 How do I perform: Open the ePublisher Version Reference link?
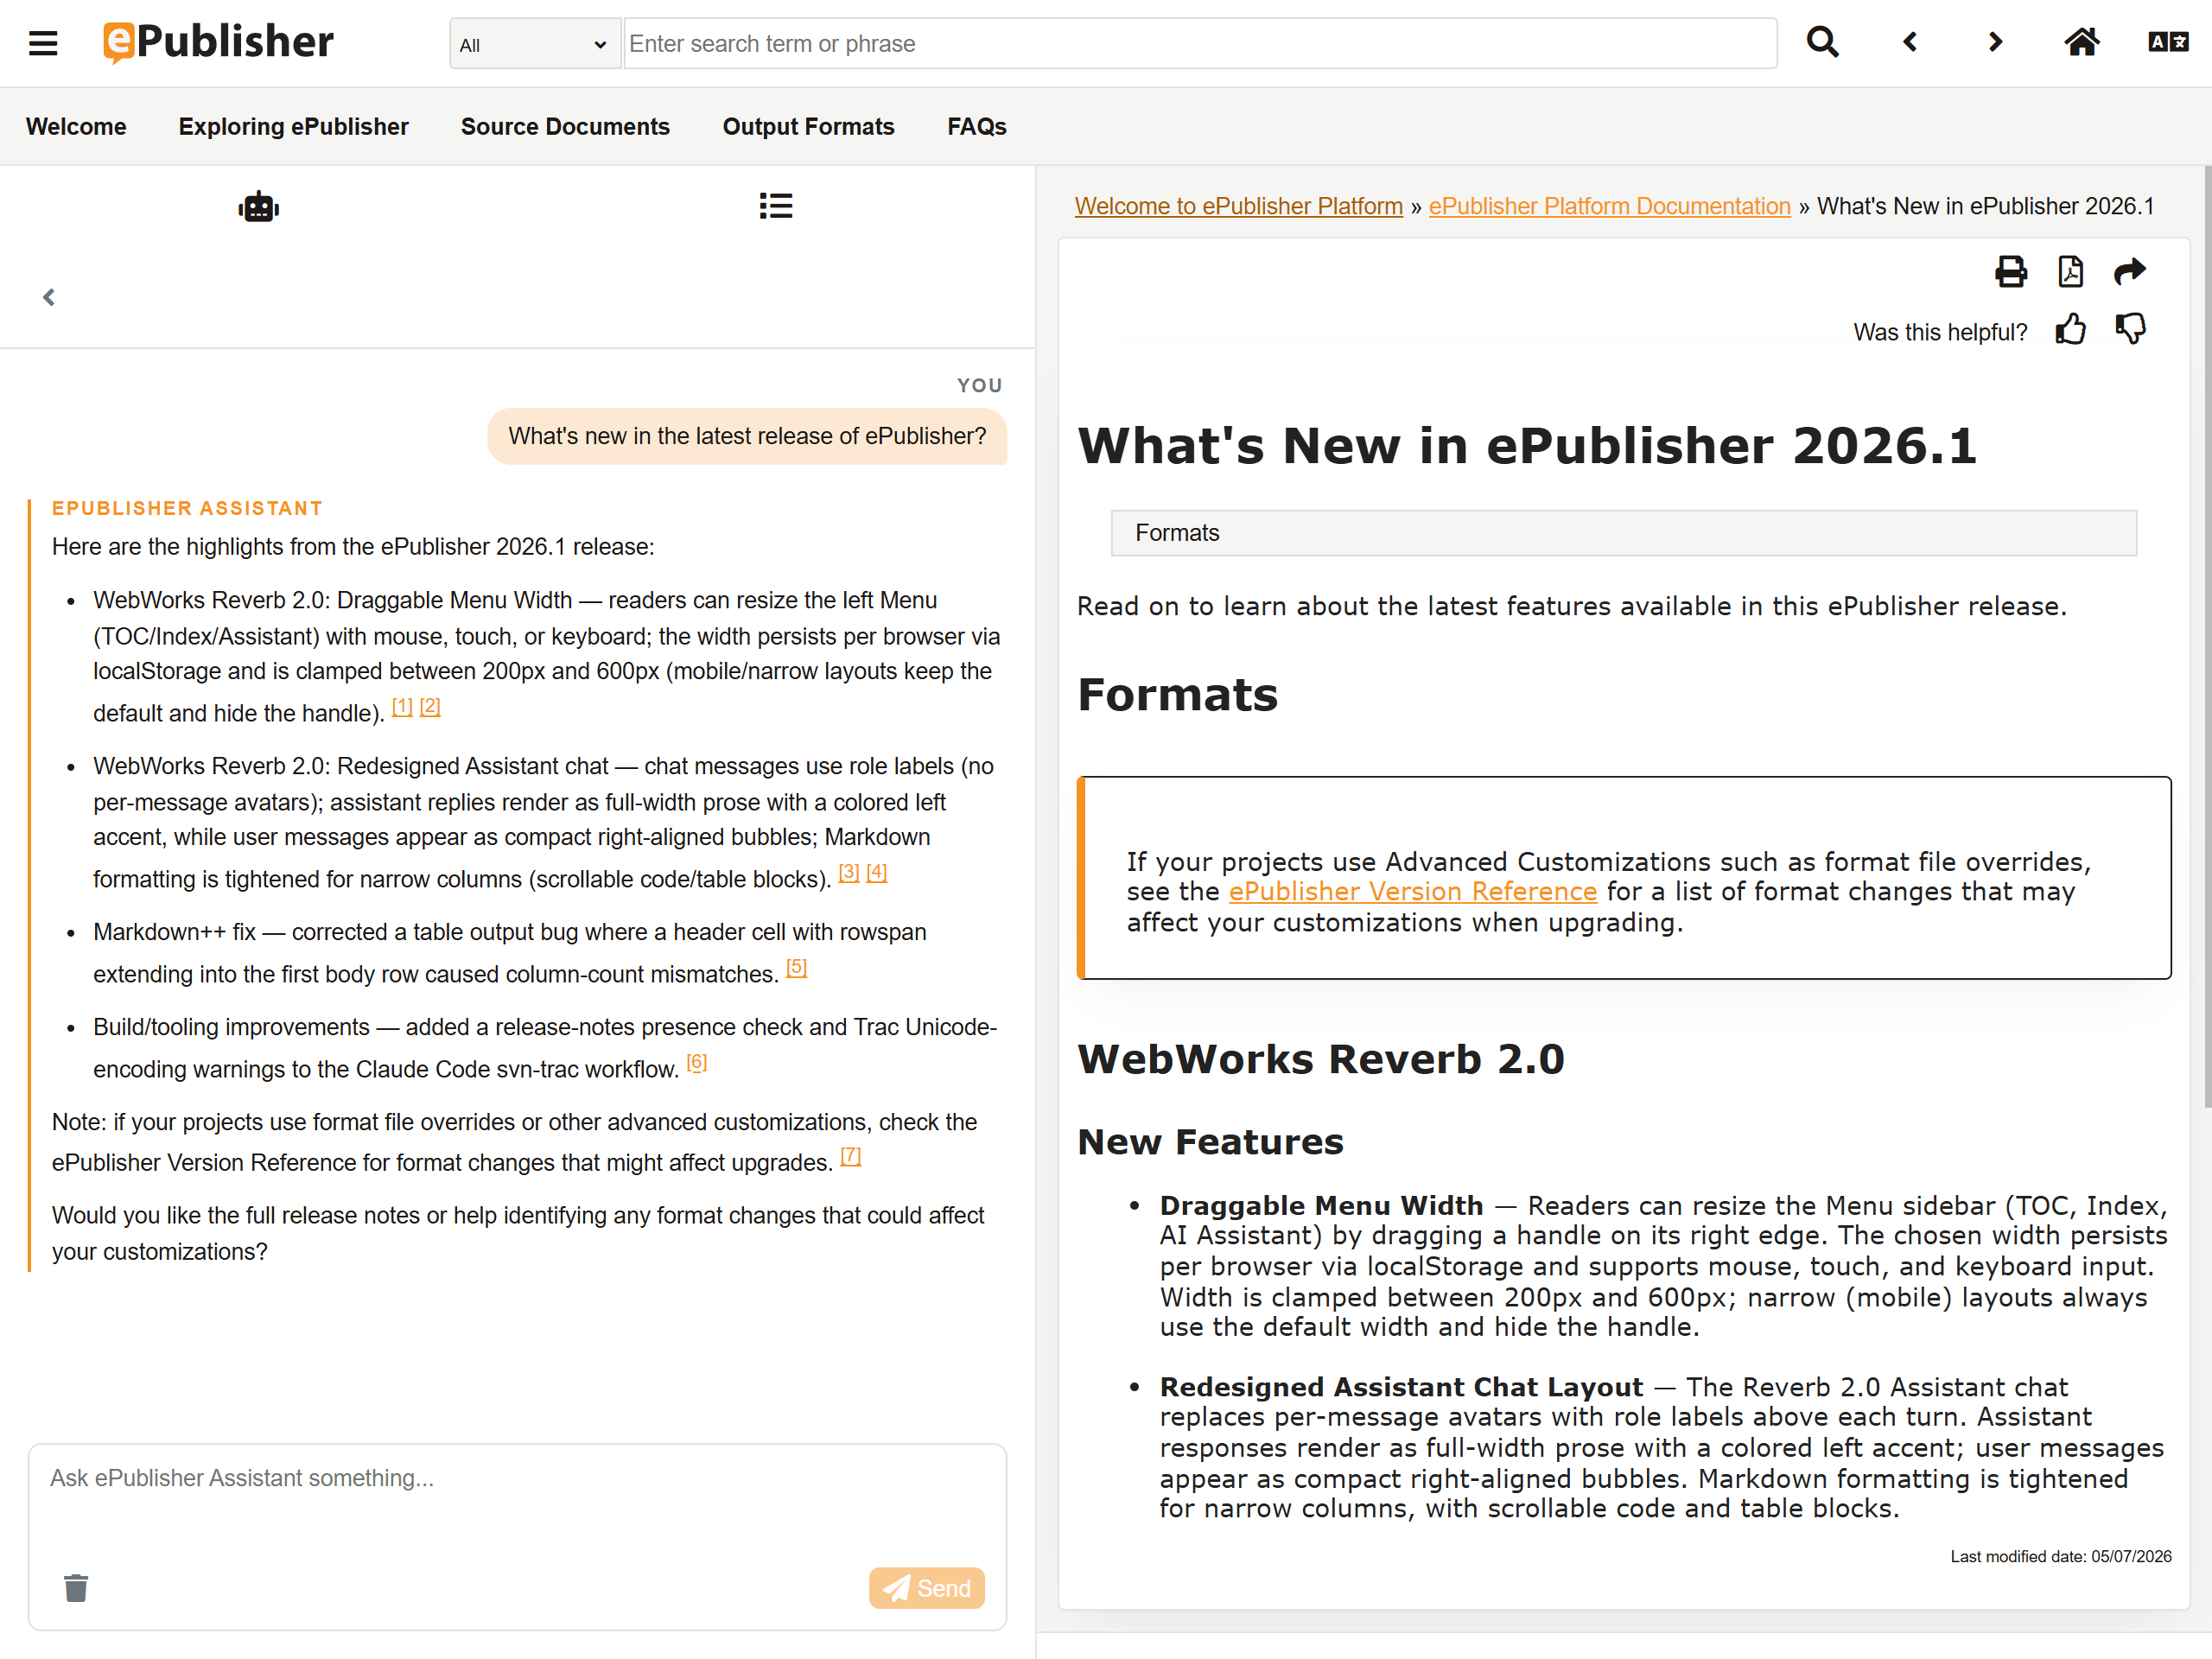pos(1412,891)
